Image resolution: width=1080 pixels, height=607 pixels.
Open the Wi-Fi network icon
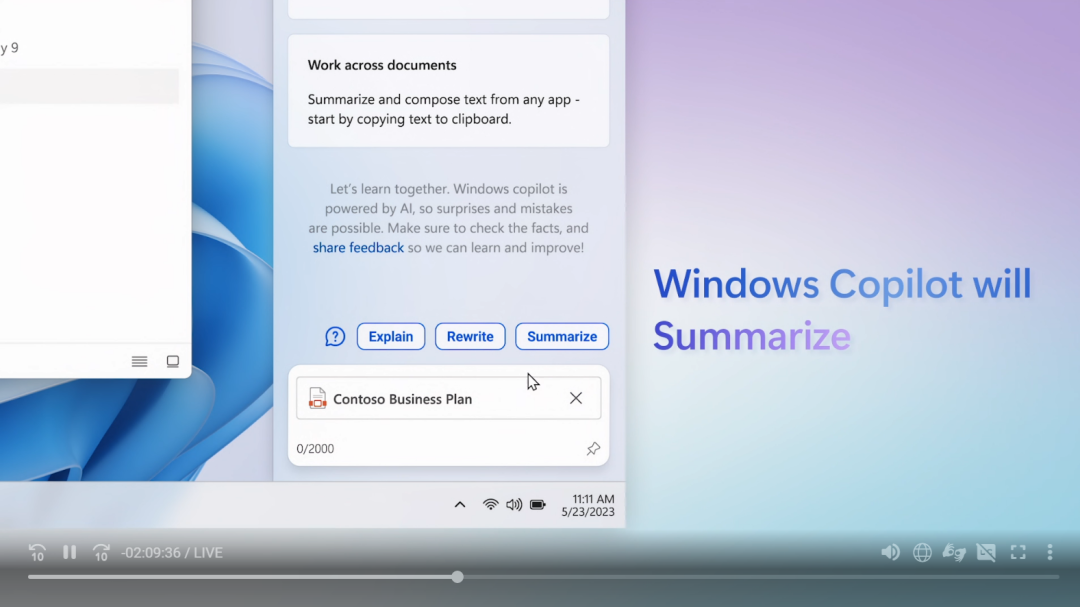tap(490, 505)
